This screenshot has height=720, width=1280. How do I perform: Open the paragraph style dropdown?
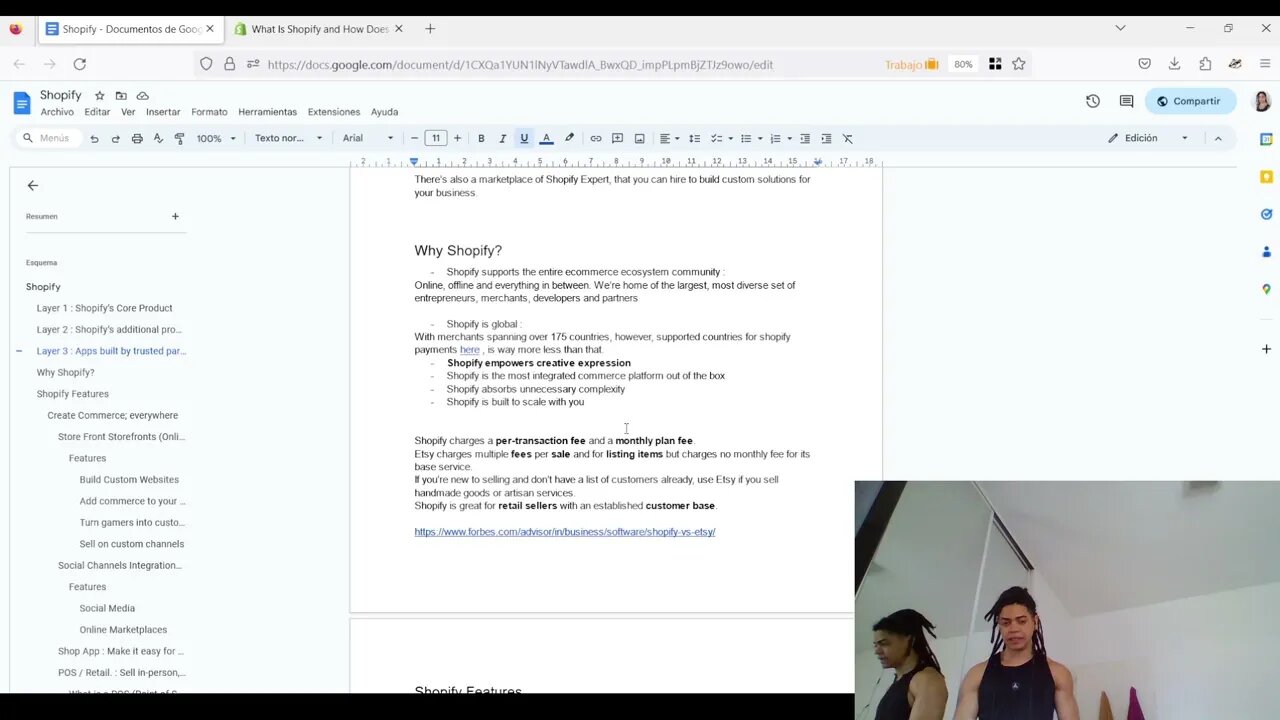click(x=288, y=138)
